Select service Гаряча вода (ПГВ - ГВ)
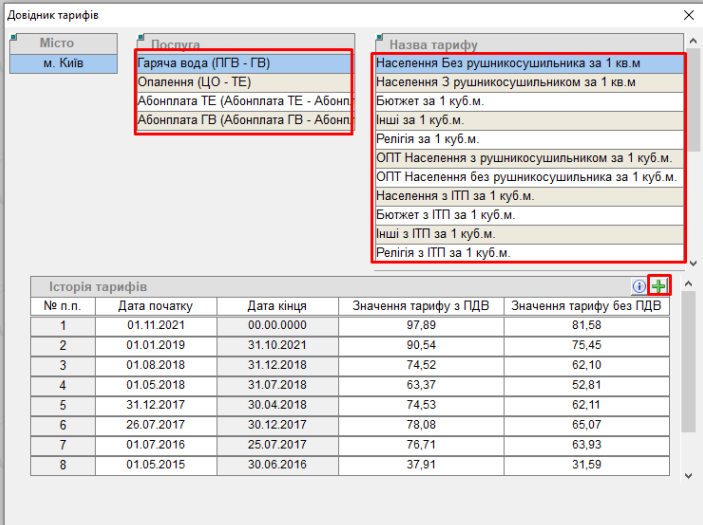703x525 pixels. [243, 63]
